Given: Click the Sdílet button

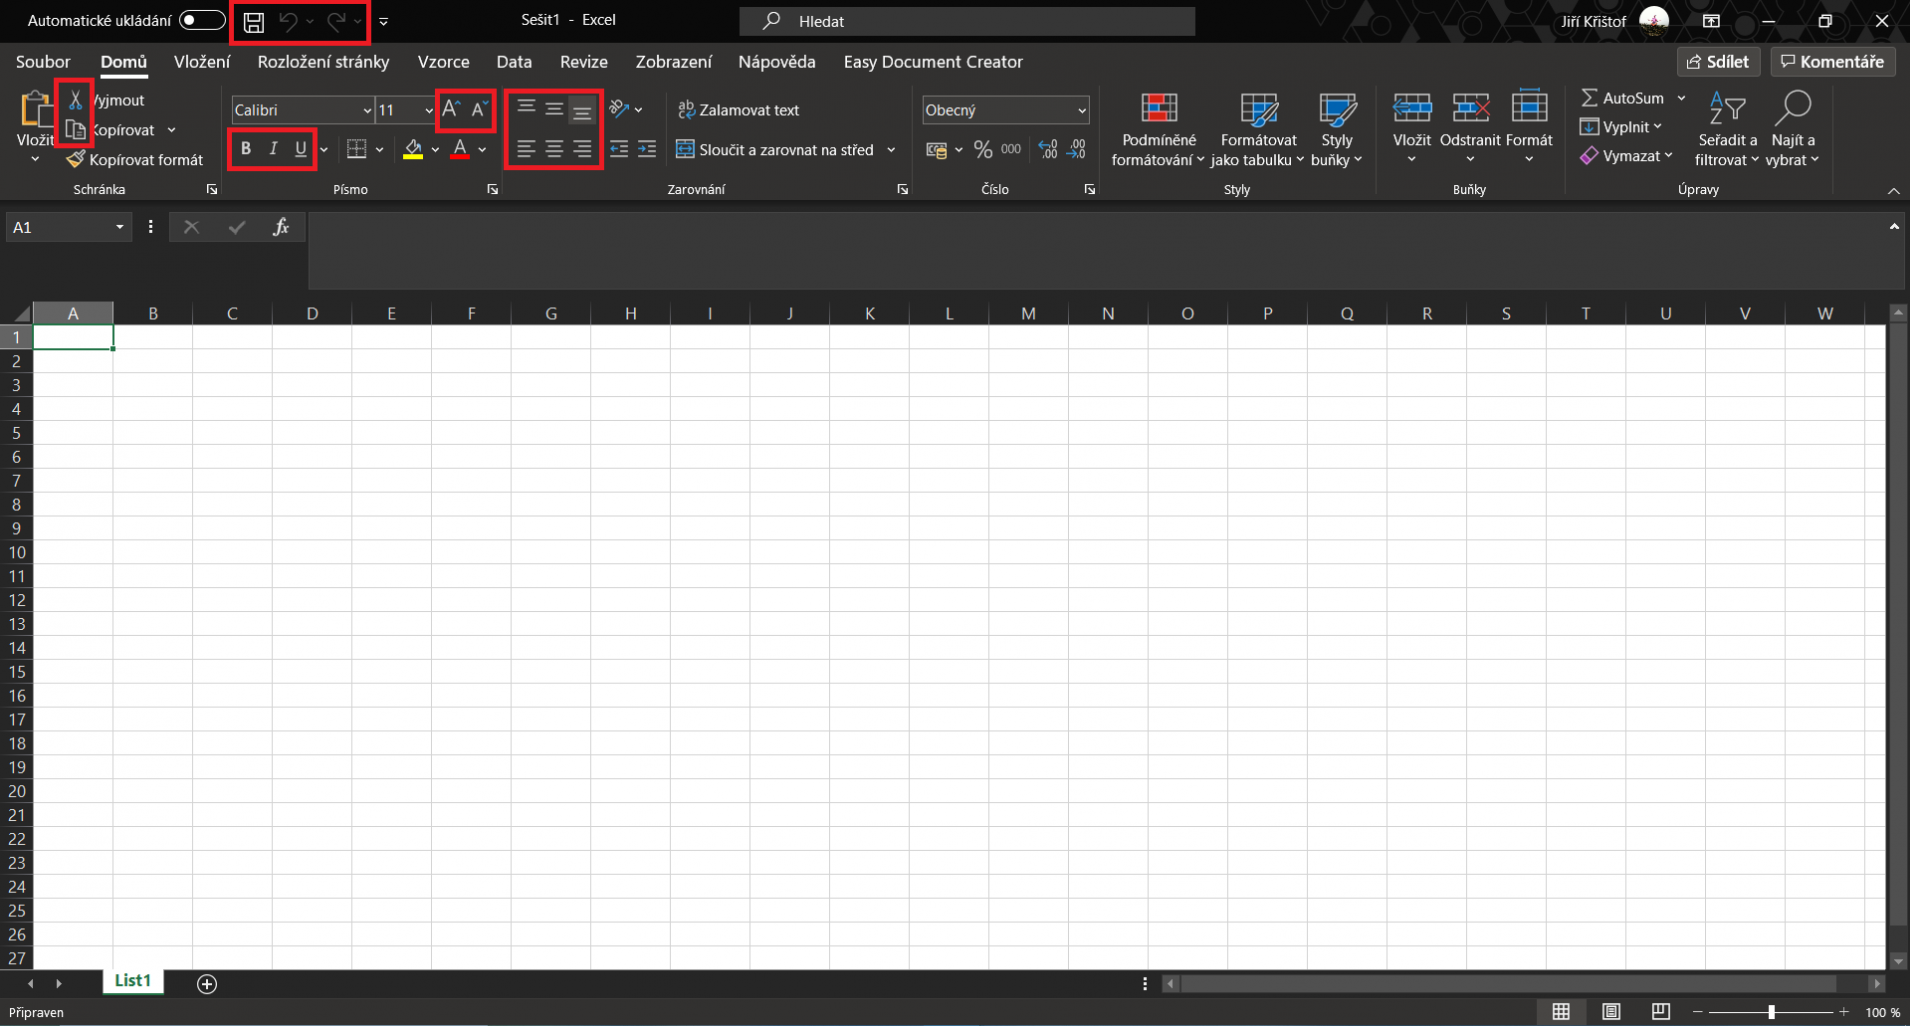Looking at the screenshot, I should click(1718, 62).
